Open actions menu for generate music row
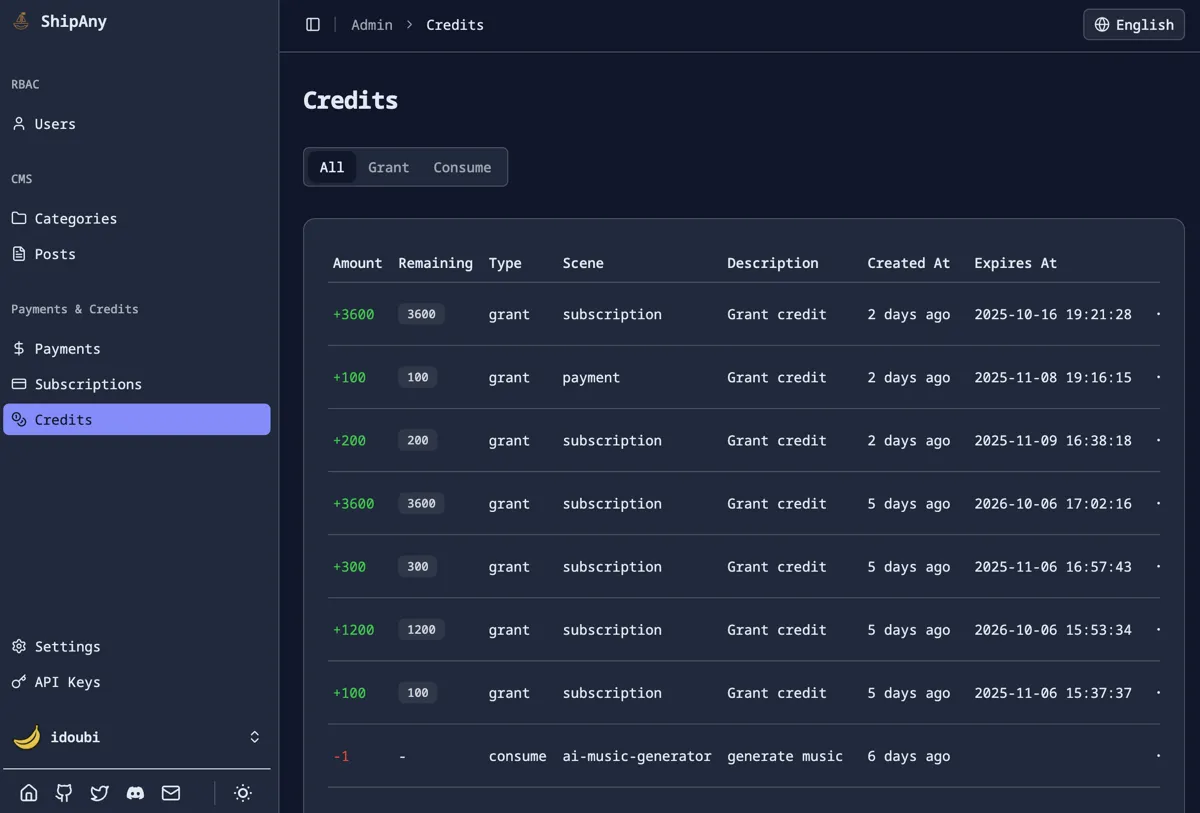Image resolution: width=1200 pixels, height=813 pixels. (x=1158, y=756)
